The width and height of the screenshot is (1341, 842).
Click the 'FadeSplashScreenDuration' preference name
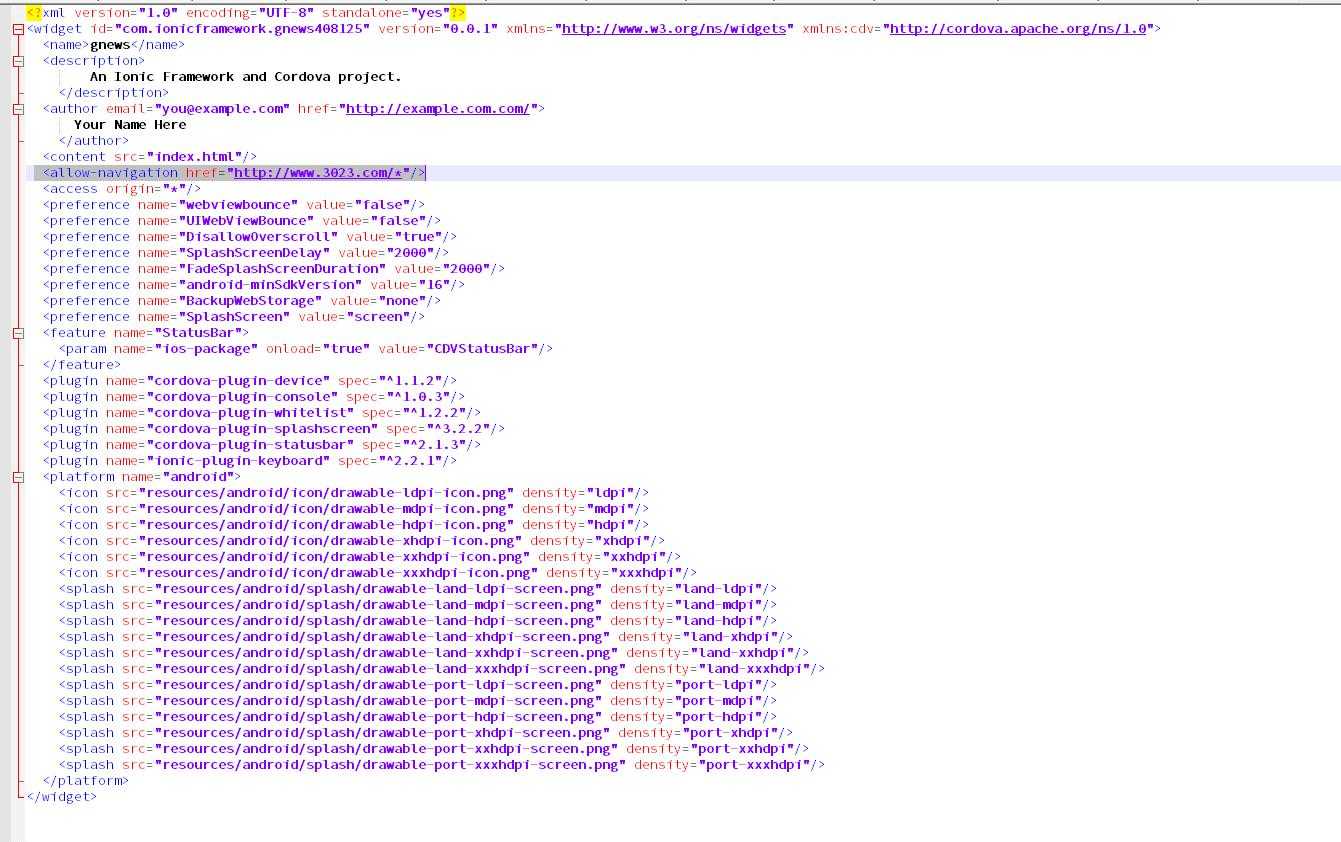tap(282, 269)
